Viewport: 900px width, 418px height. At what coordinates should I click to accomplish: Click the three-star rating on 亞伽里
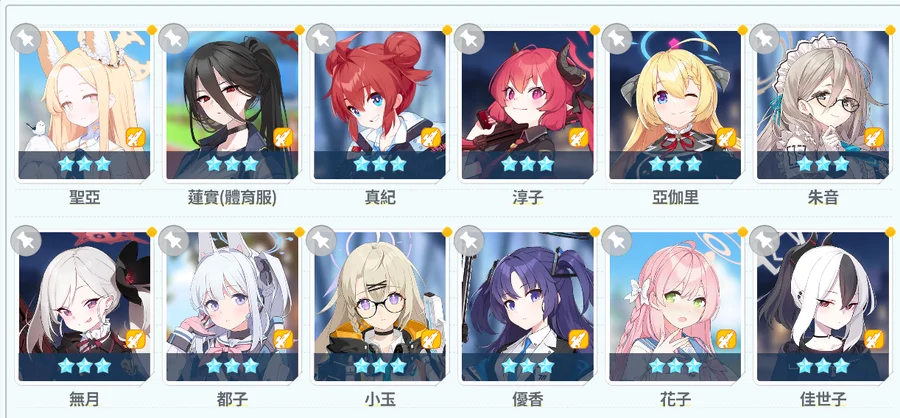(x=675, y=165)
